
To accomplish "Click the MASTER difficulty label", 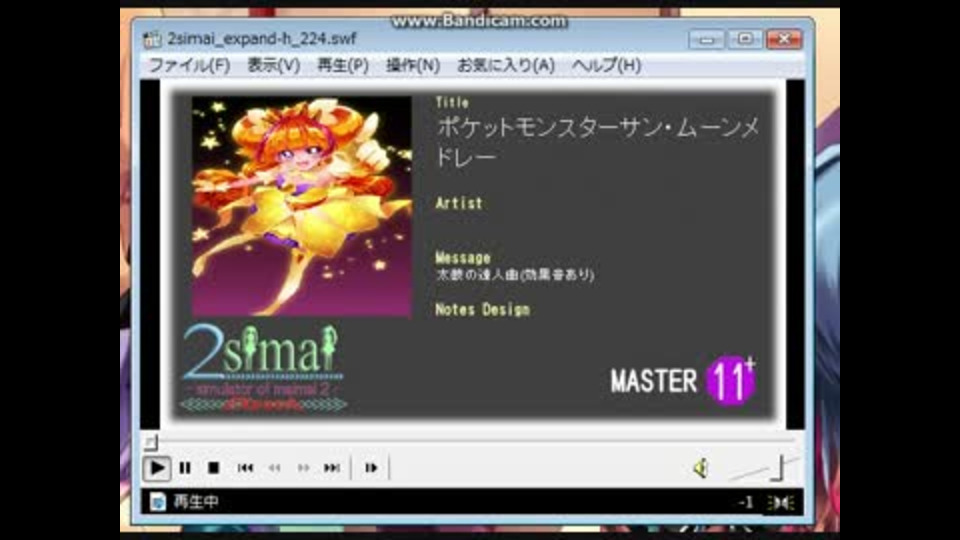I will 654,381.
